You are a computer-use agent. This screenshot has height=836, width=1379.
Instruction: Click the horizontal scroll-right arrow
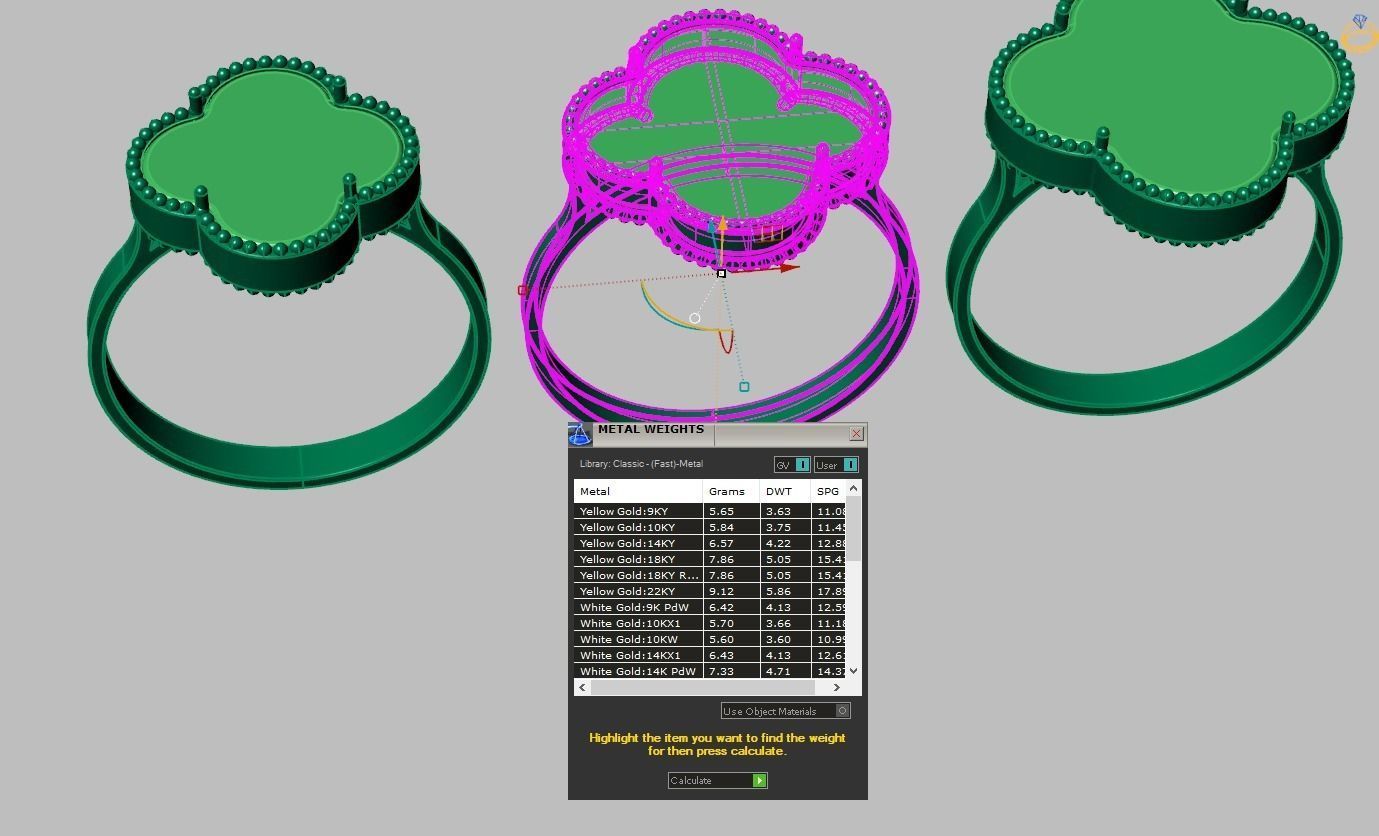tap(837, 687)
